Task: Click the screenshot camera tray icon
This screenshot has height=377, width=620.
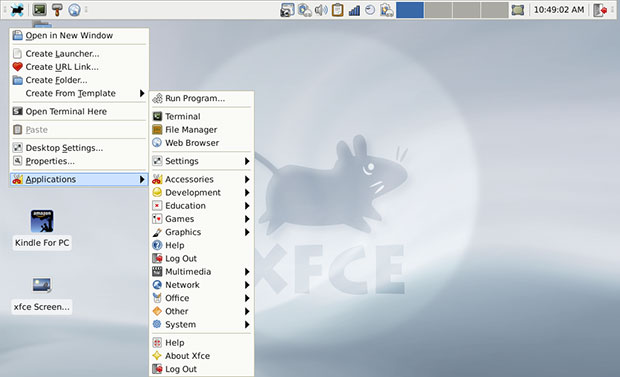Action: click(x=287, y=10)
